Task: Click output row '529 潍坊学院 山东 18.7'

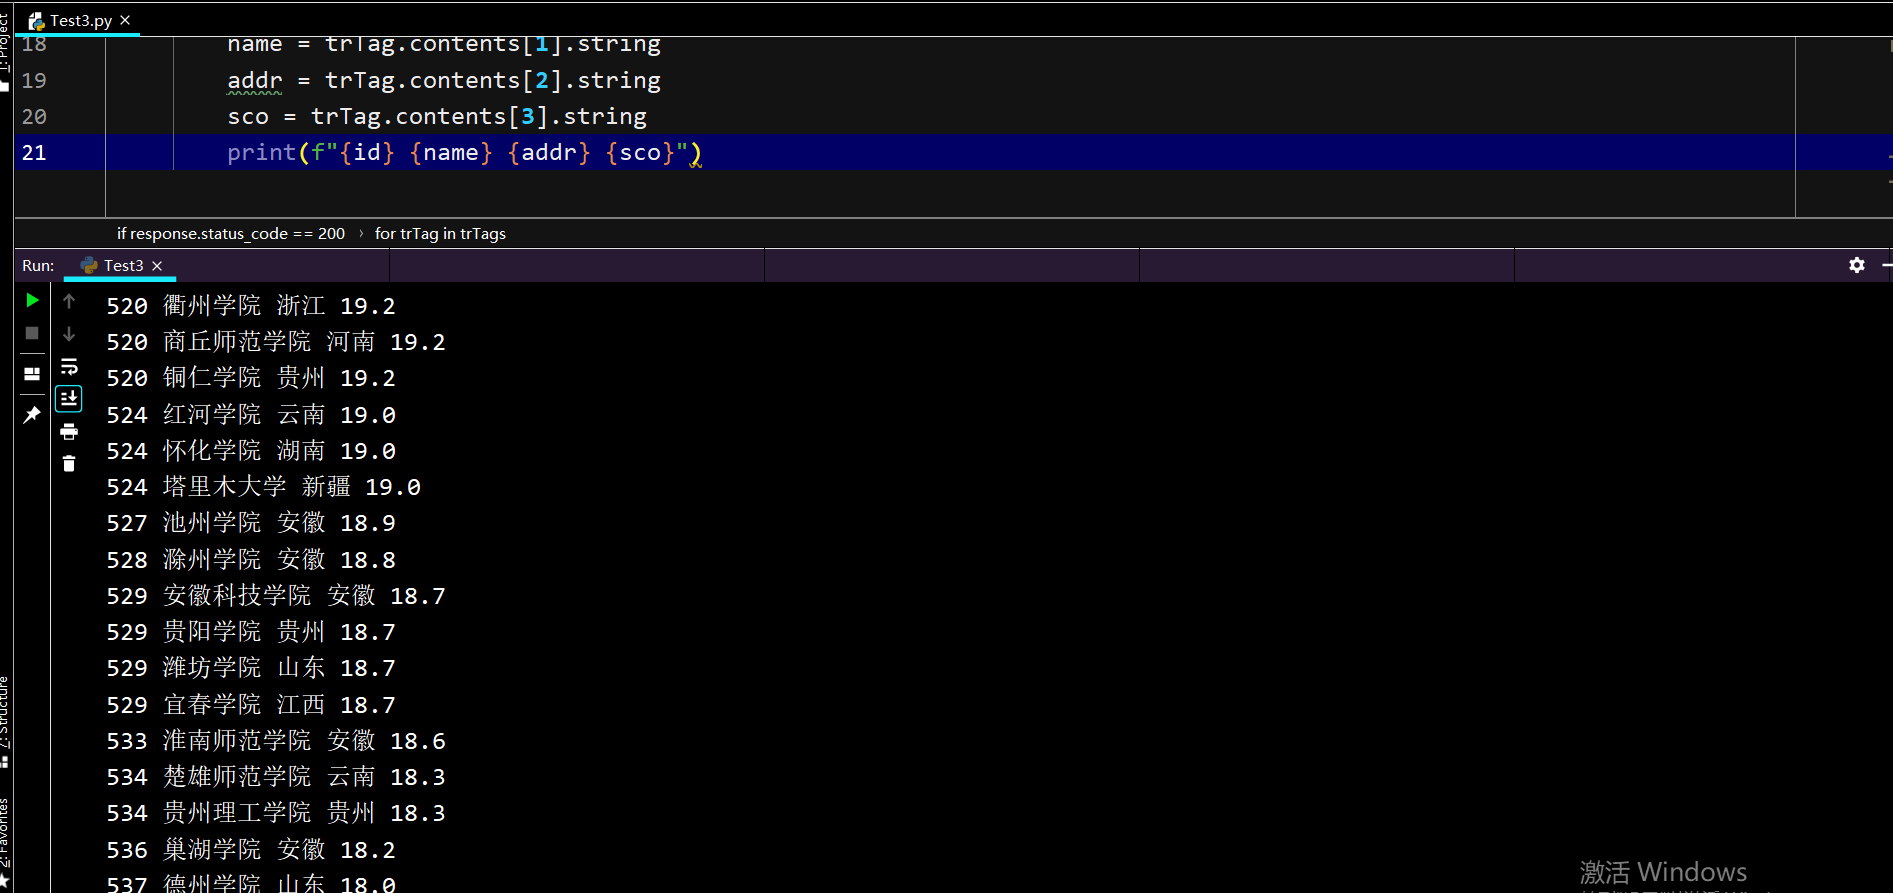Action: (251, 668)
